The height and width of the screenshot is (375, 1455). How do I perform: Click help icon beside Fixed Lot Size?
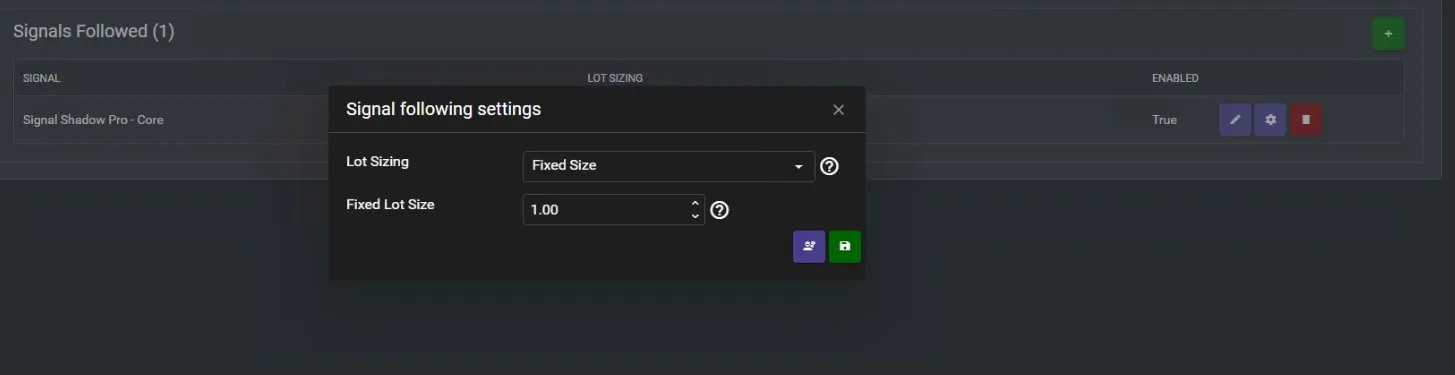tap(719, 210)
